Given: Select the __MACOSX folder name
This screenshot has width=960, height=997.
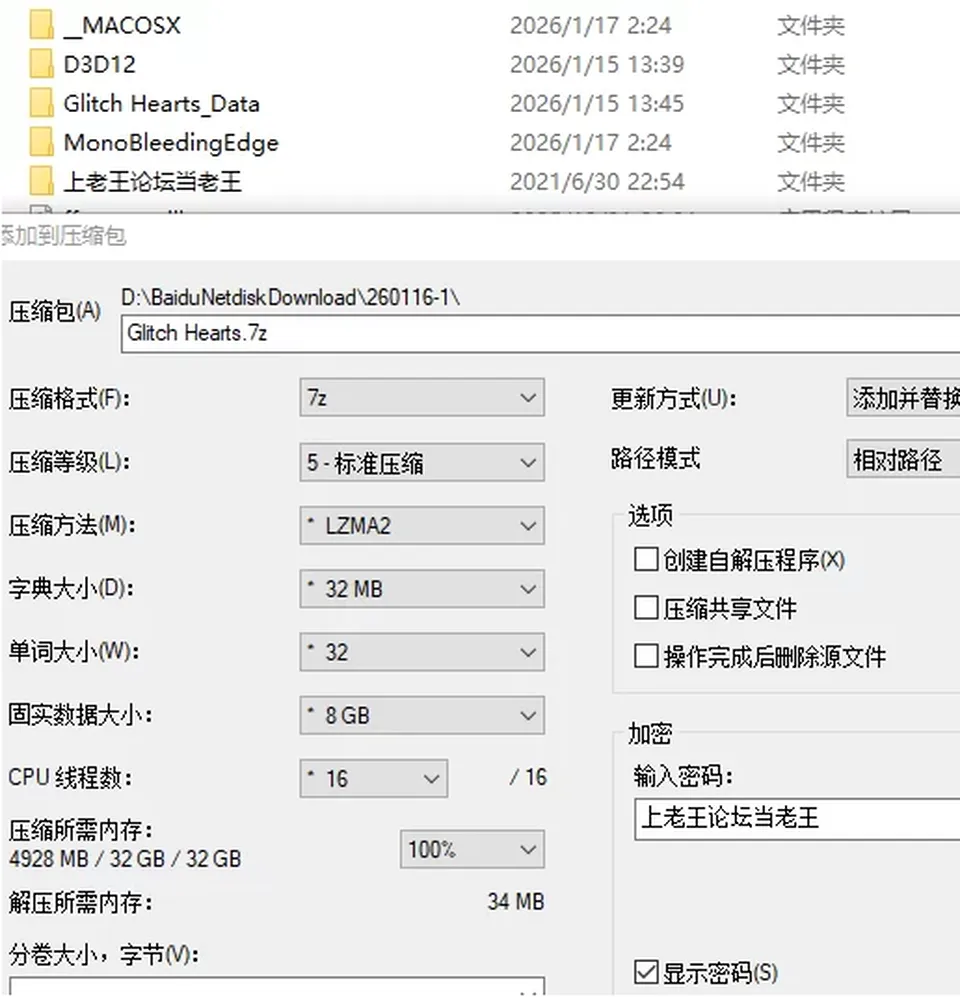Looking at the screenshot, I should click(x=122, y=25).
